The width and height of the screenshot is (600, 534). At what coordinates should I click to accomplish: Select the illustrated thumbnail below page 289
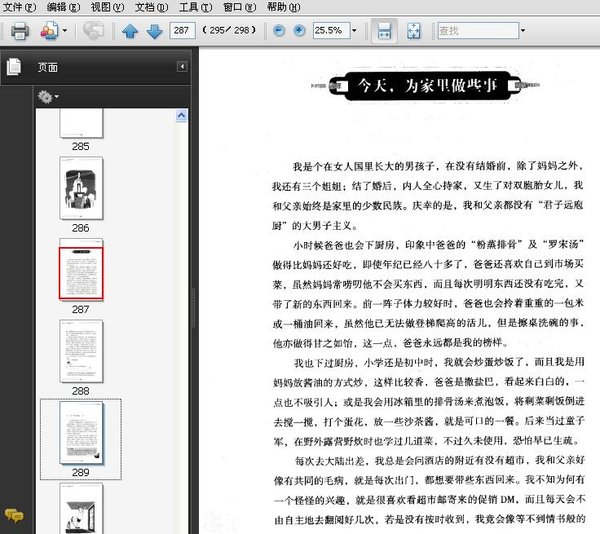pyautogui.click(x=81, y=508)
